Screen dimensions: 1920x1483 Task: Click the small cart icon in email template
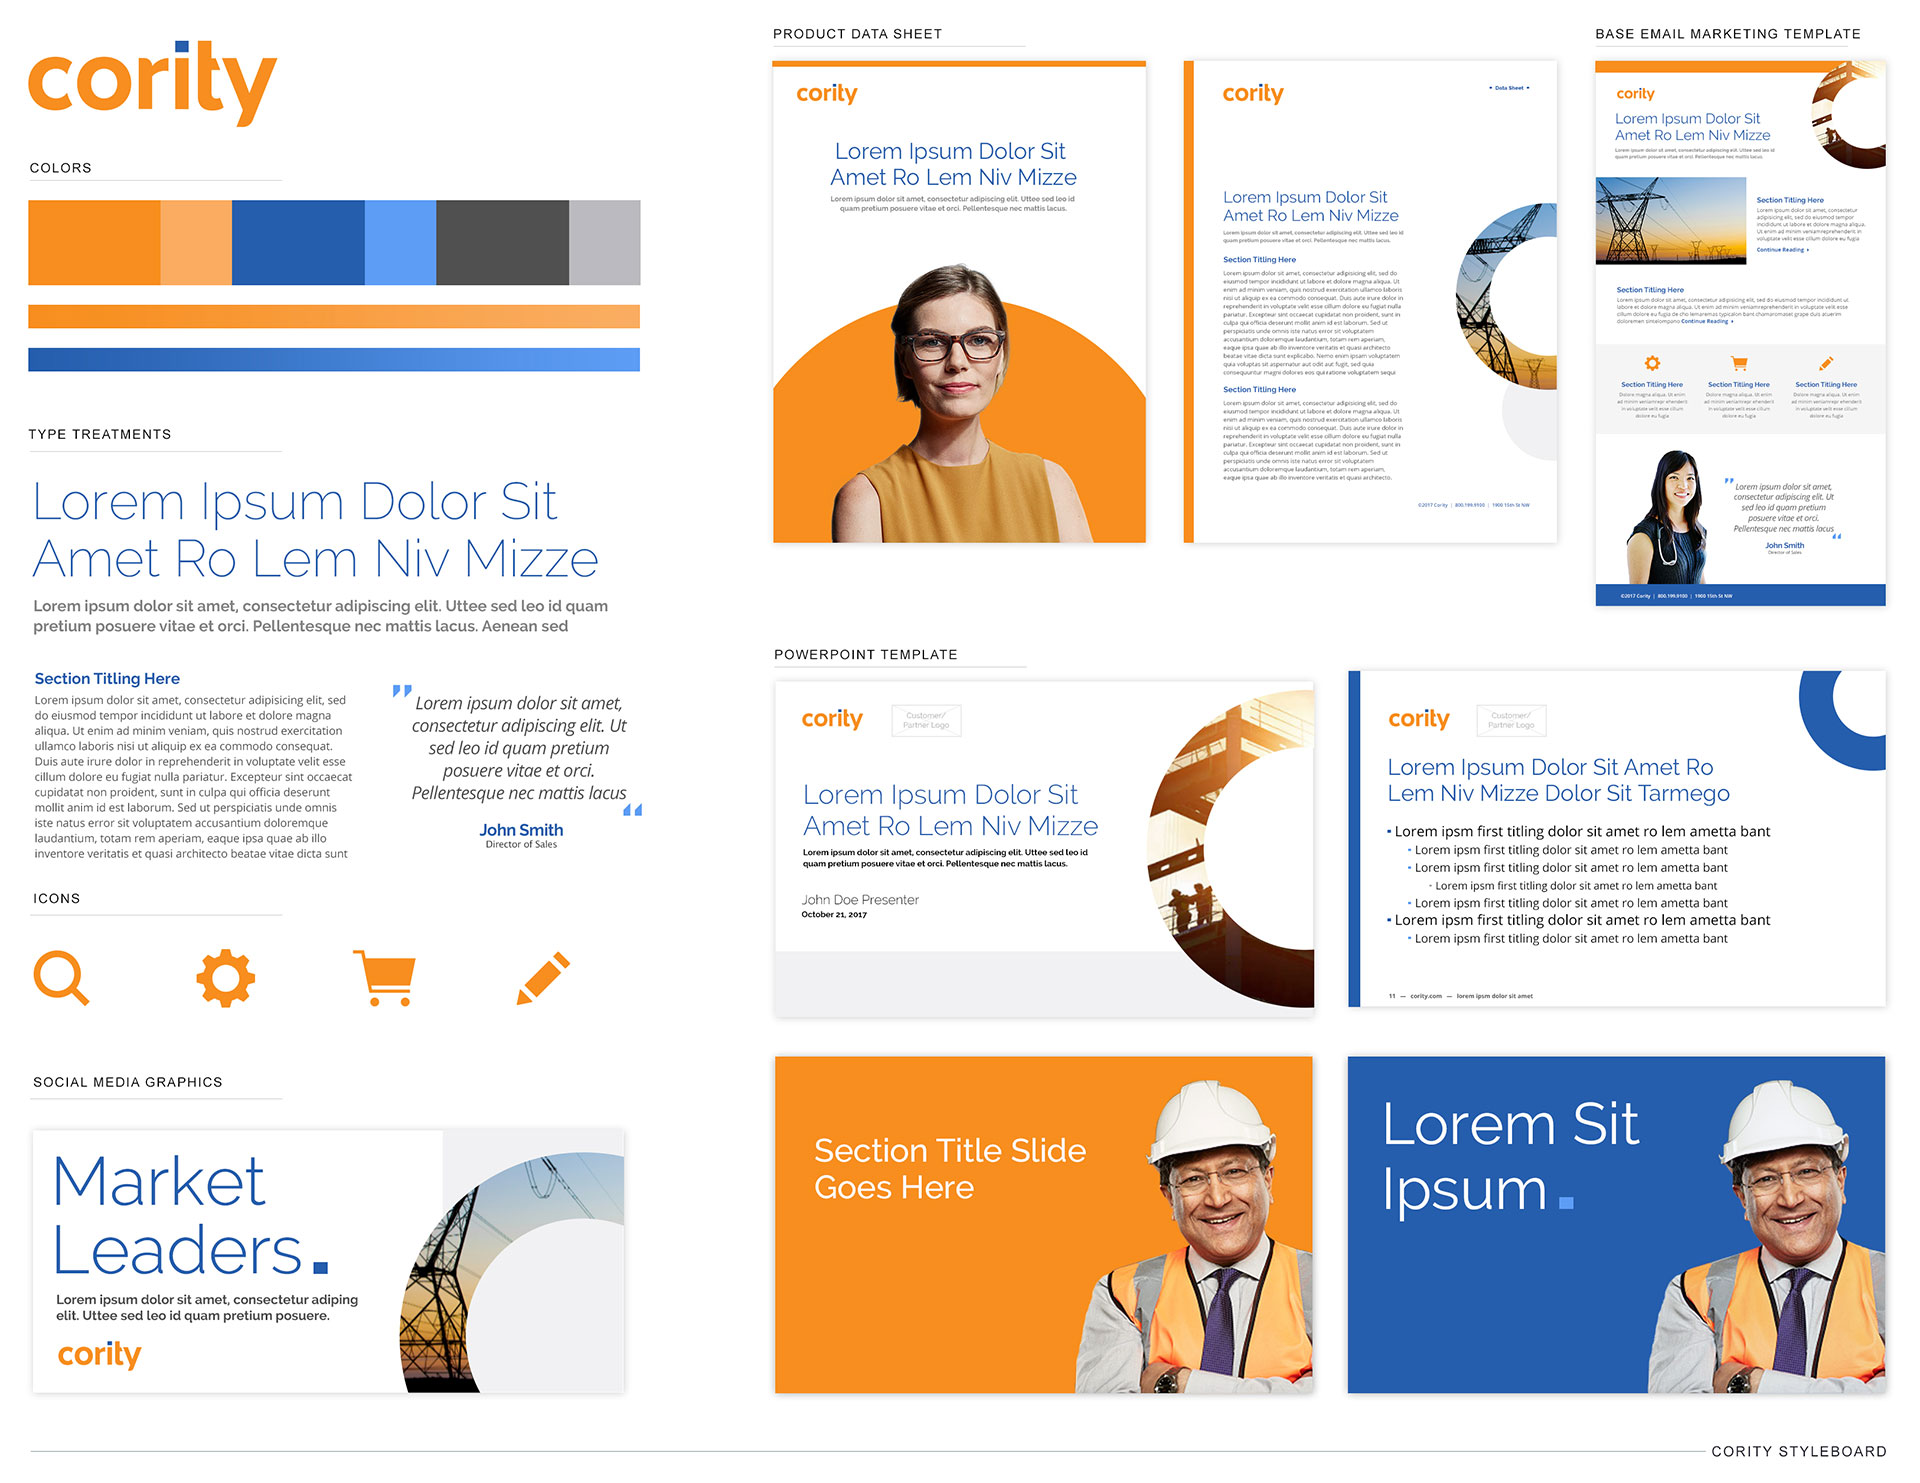(1739, 363)
